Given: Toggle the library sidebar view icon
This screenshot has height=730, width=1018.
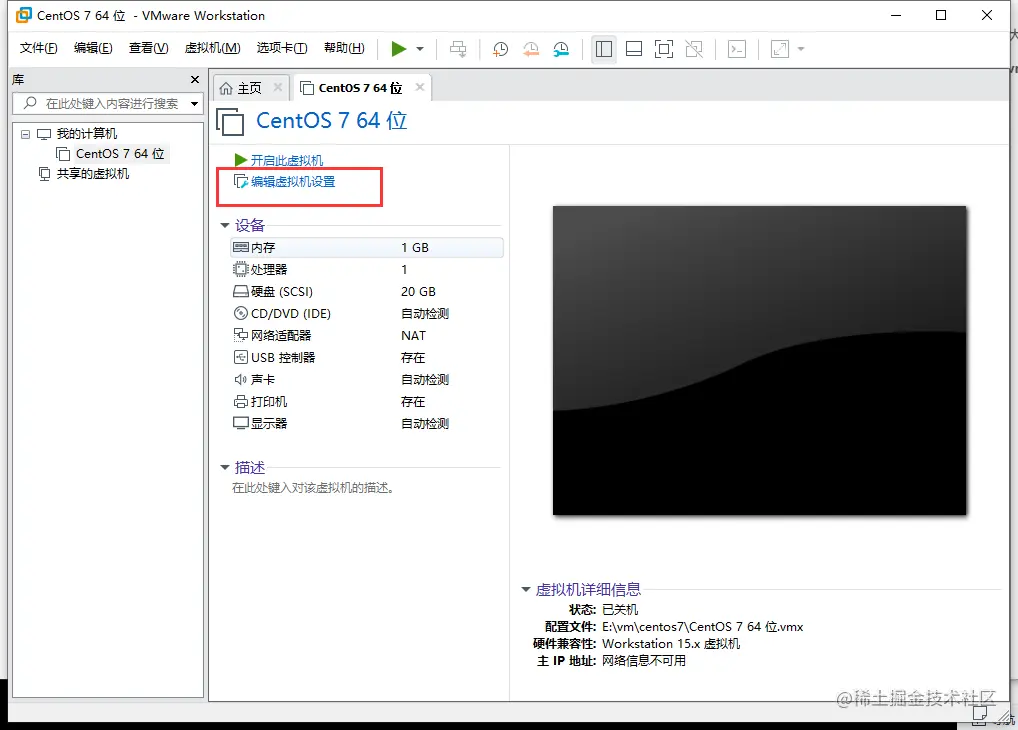Looking at the screenshot, I should [x=604, y=49].
